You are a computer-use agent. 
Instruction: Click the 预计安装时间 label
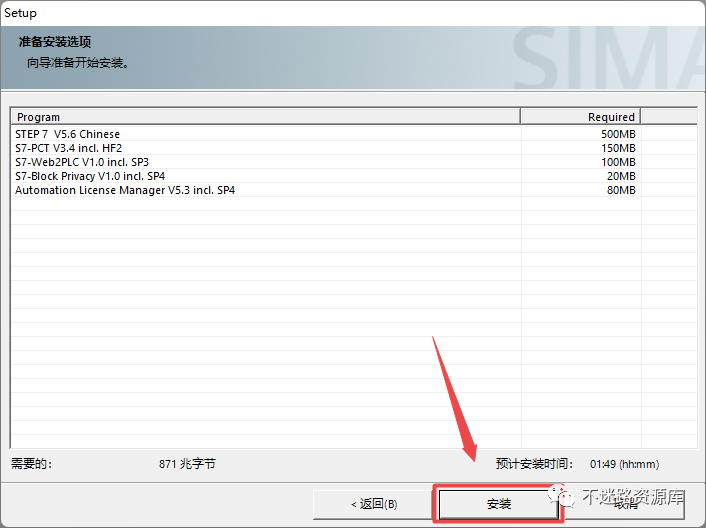click(x=534, y=464)
